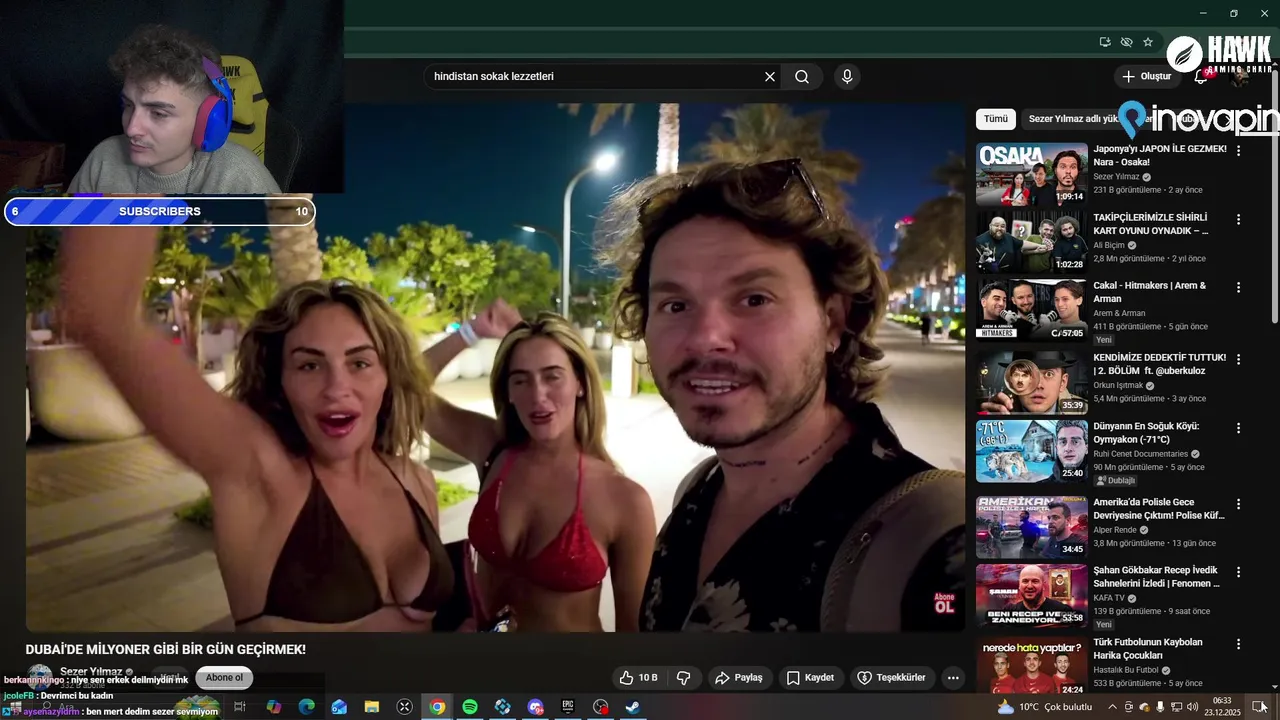Screen dimensions: 1280x720
Task: Like the video showing 10 B
Action: pos(638,678)
